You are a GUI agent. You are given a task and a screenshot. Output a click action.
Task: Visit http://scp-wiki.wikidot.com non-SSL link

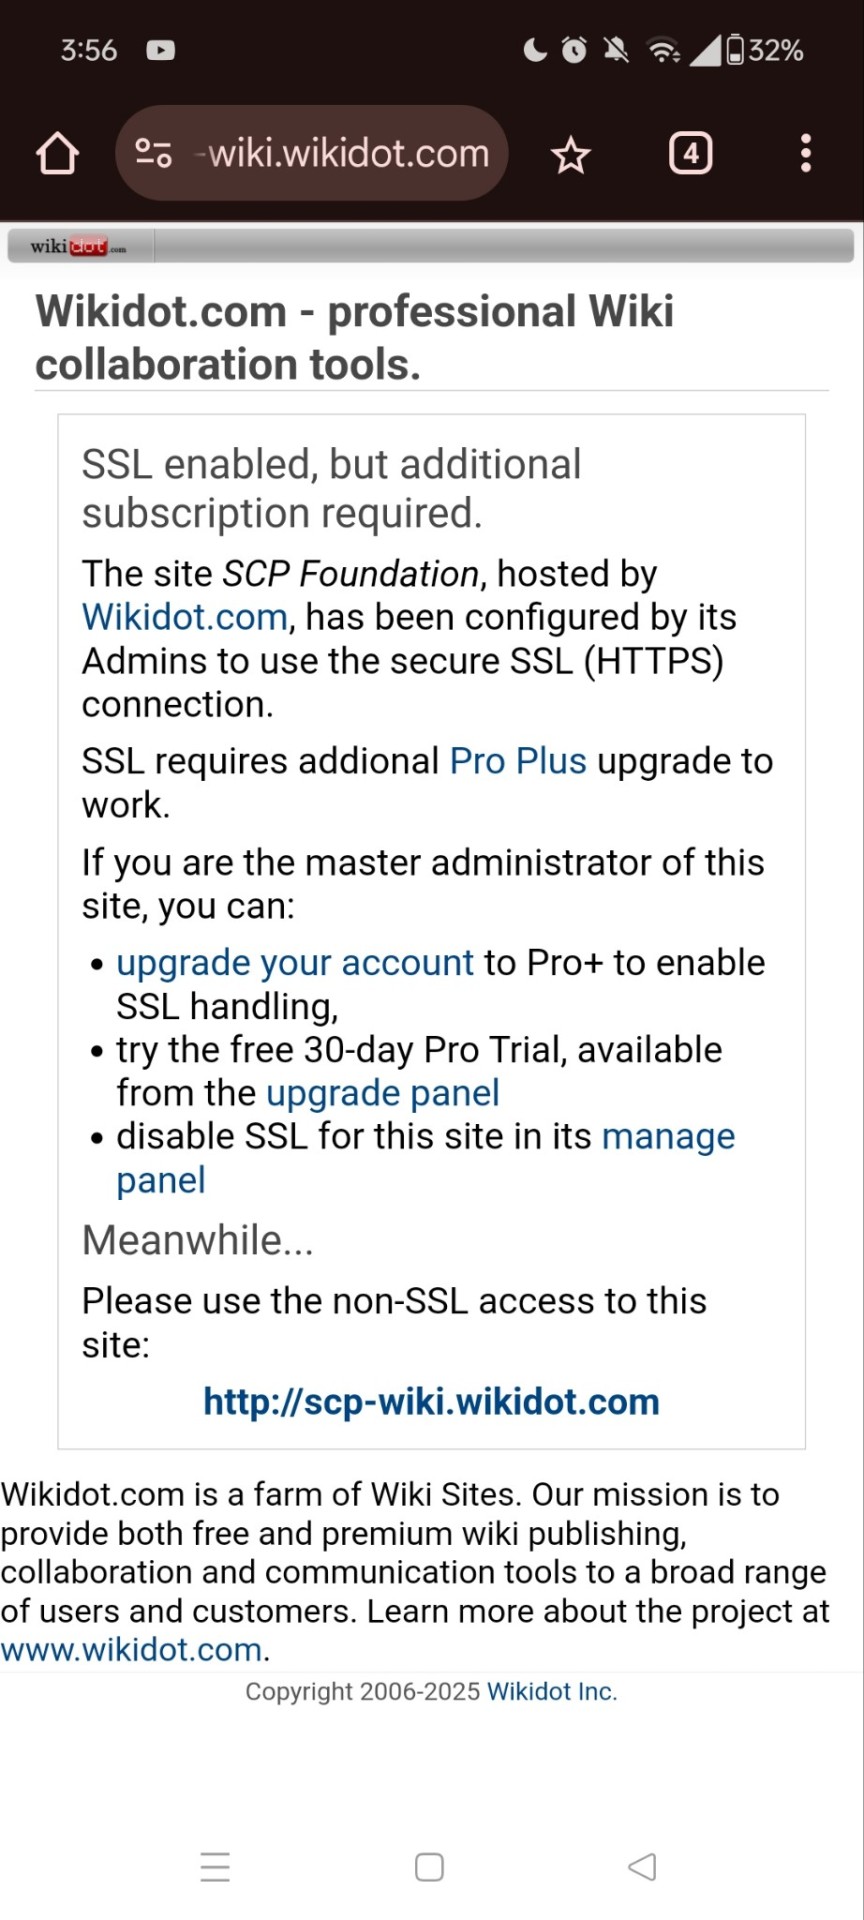click(431, 1402)
